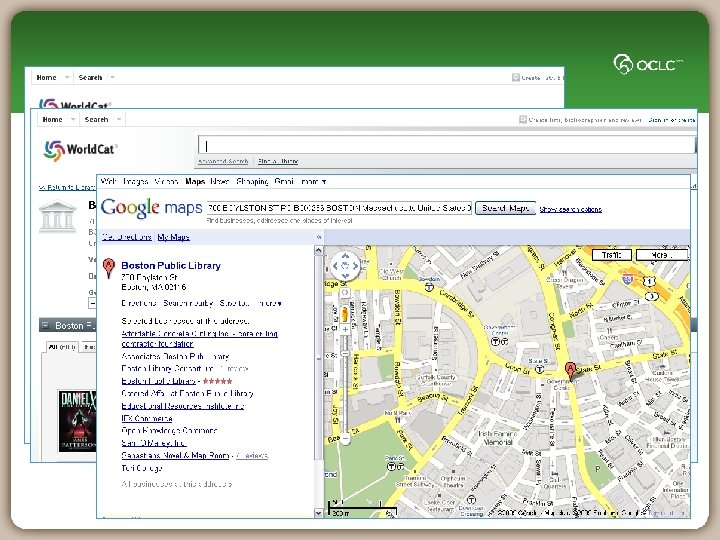
Task: Click the Home menu in the front WorldCat window
Action: click(x=52, y=119)
